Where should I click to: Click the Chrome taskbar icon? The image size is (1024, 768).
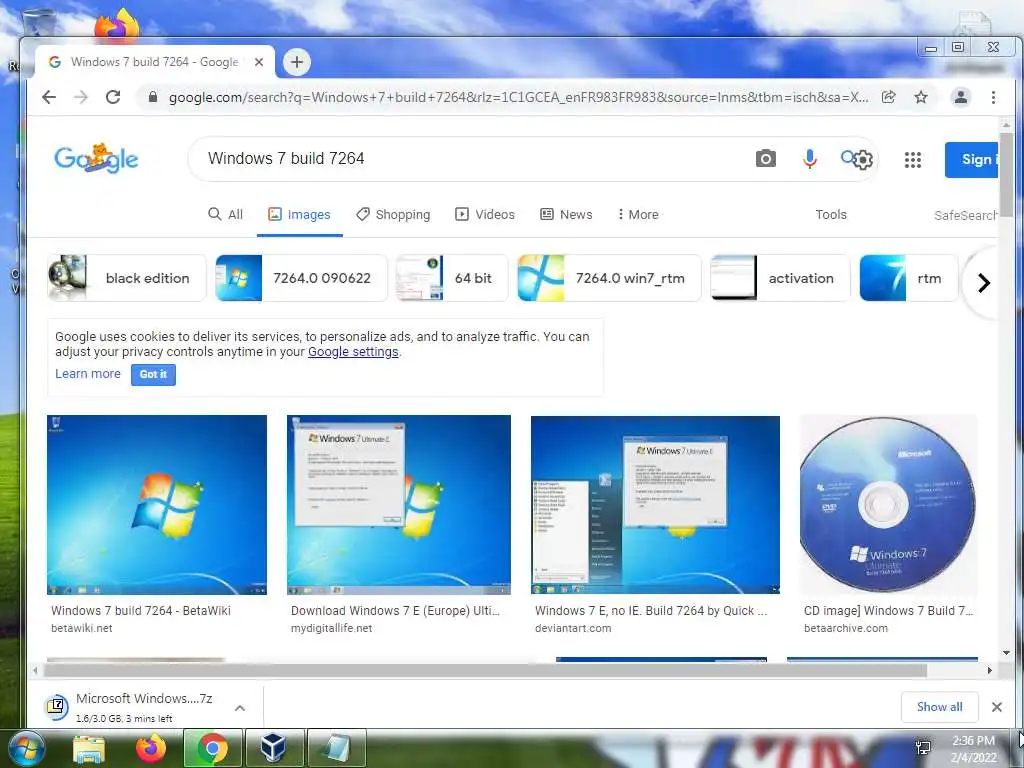pyautogui.click(x=213, y=748)
